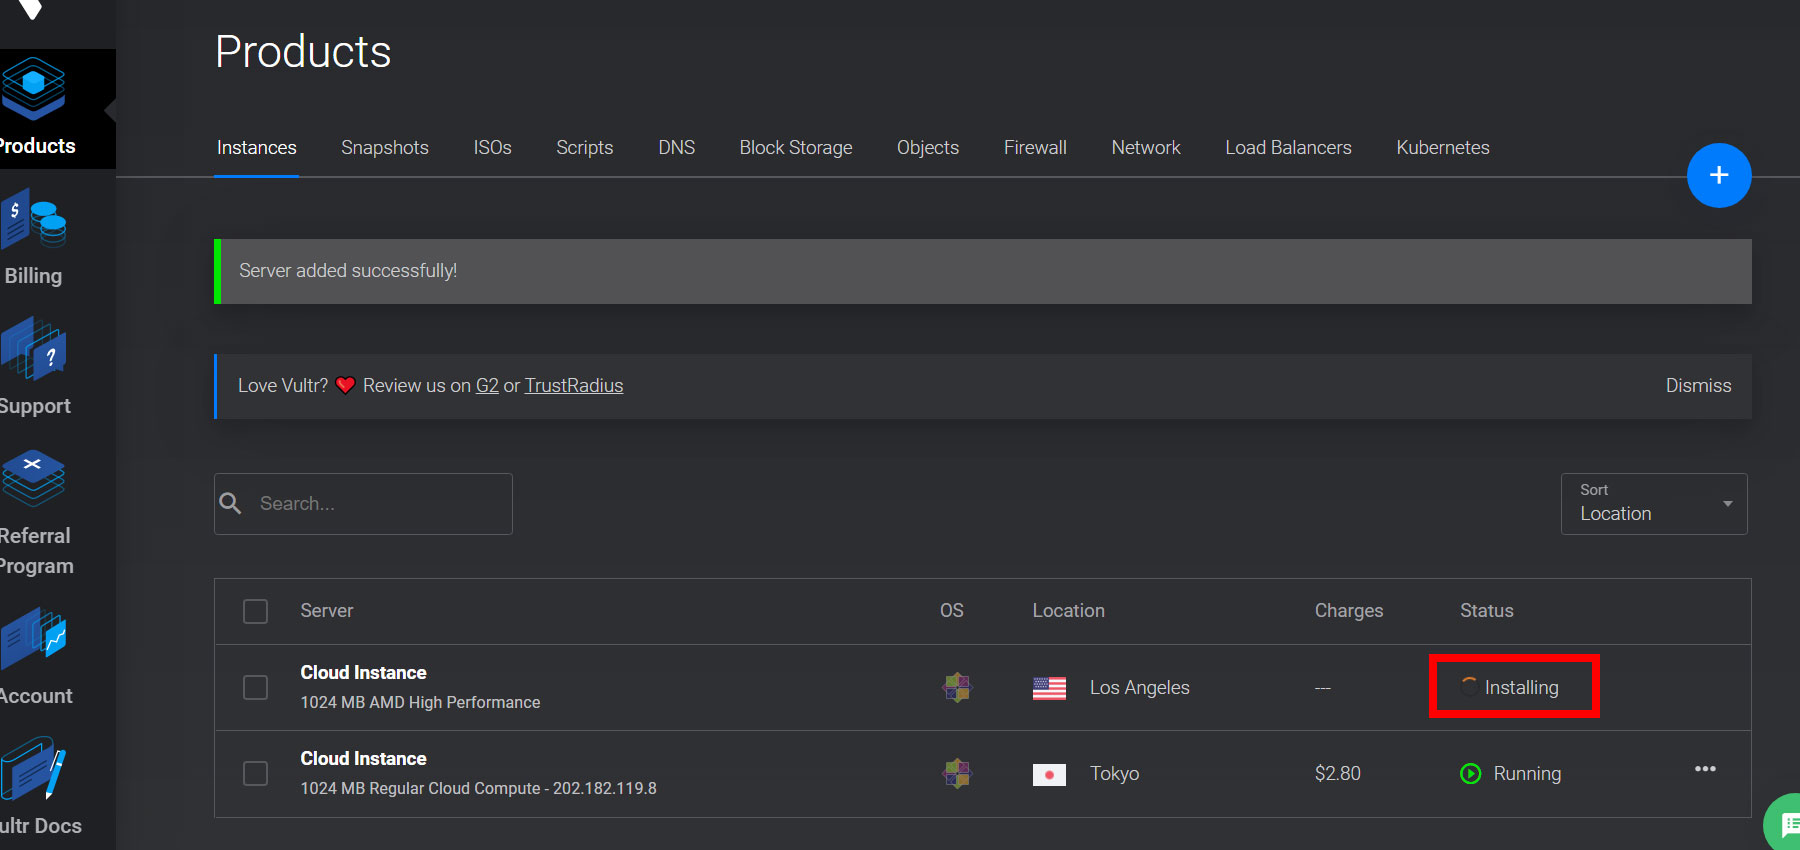Click the blue plus deploy button
The width and height of the screenshot is (1800, 850).
pos(1719,176)
